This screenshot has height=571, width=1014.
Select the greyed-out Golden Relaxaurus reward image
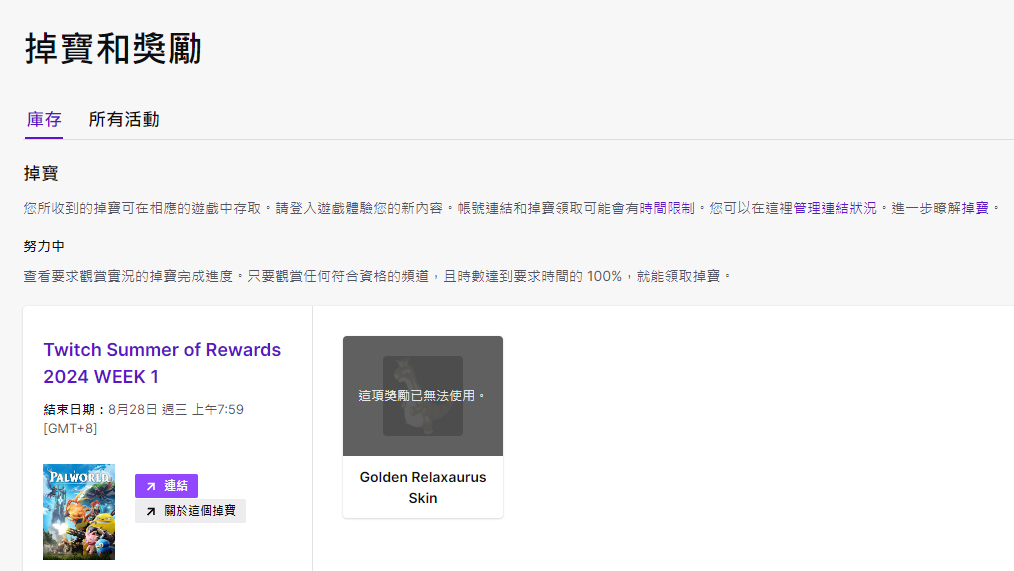[x=423, y=396]
